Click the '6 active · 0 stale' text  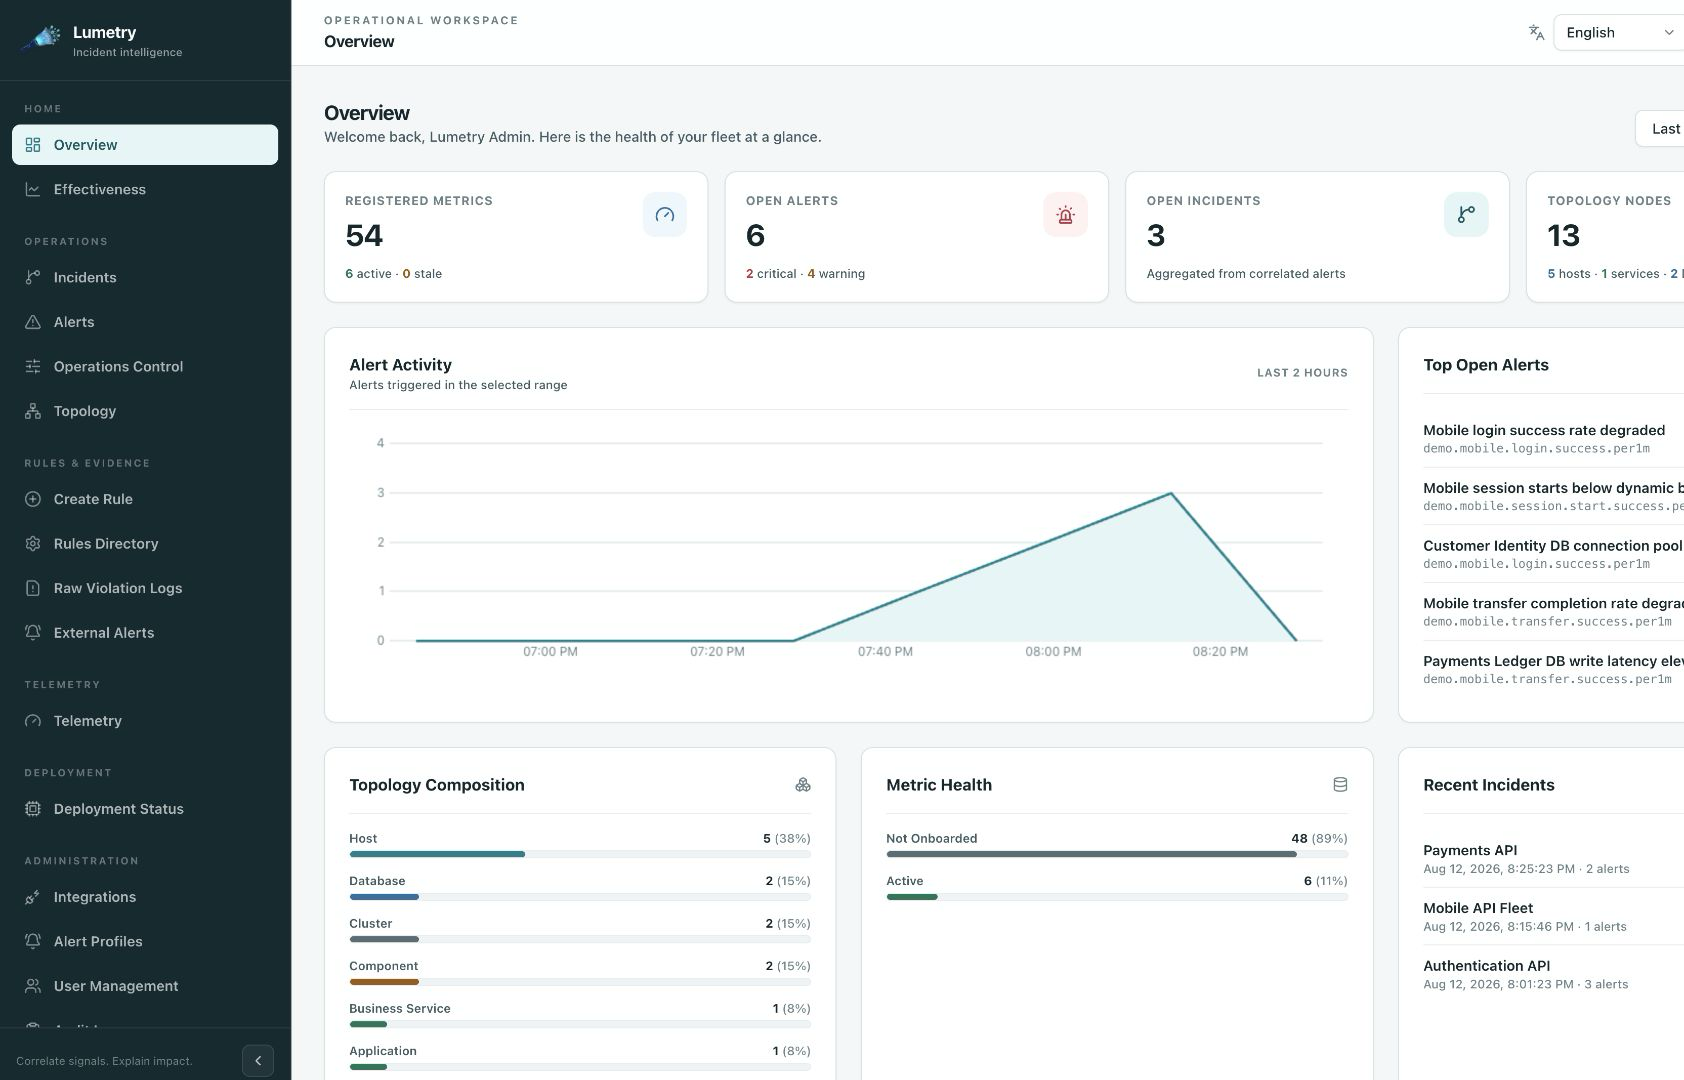393,273
